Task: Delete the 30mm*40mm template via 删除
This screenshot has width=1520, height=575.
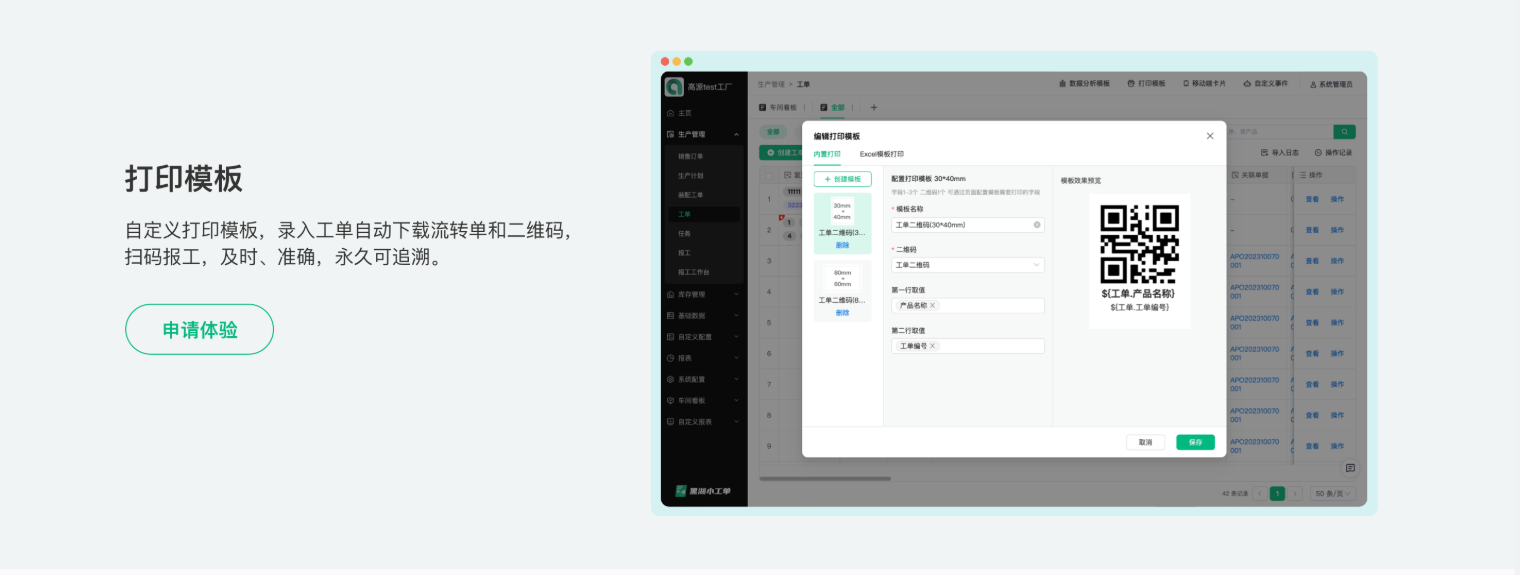Action: tap(843, 245)
